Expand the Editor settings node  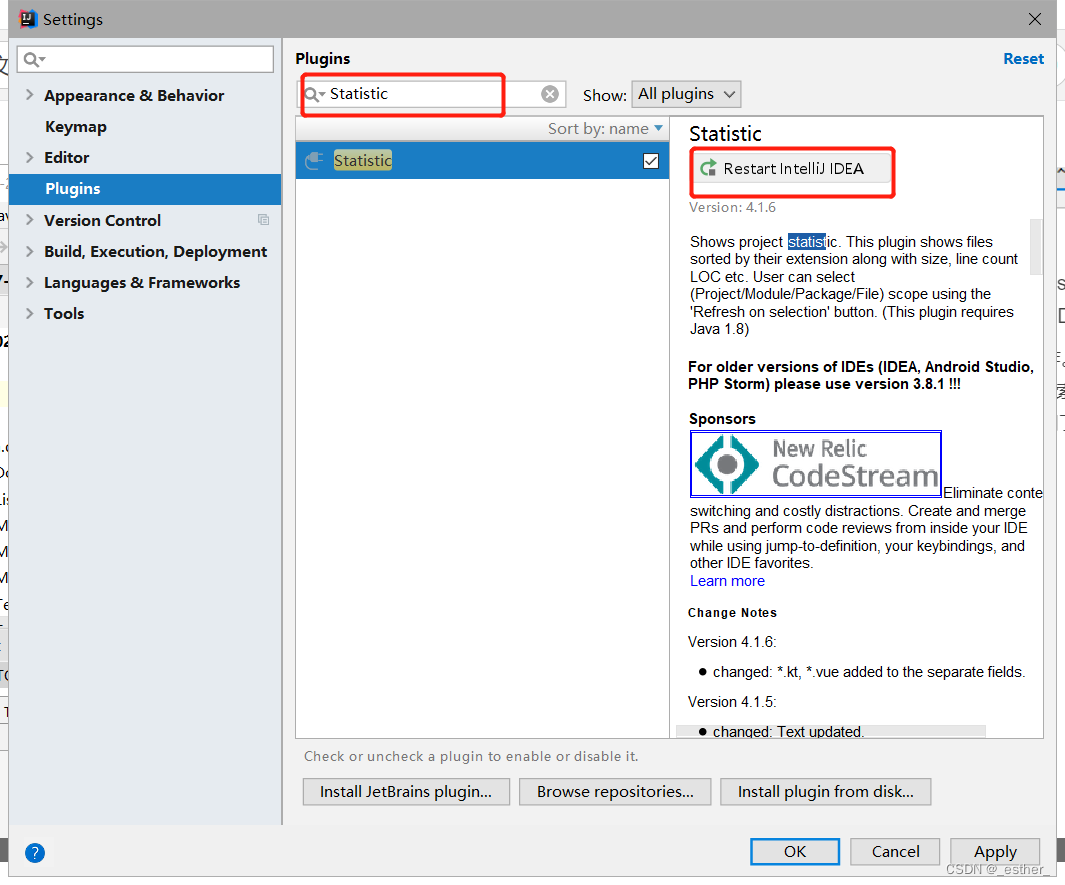tap(29, 158)
